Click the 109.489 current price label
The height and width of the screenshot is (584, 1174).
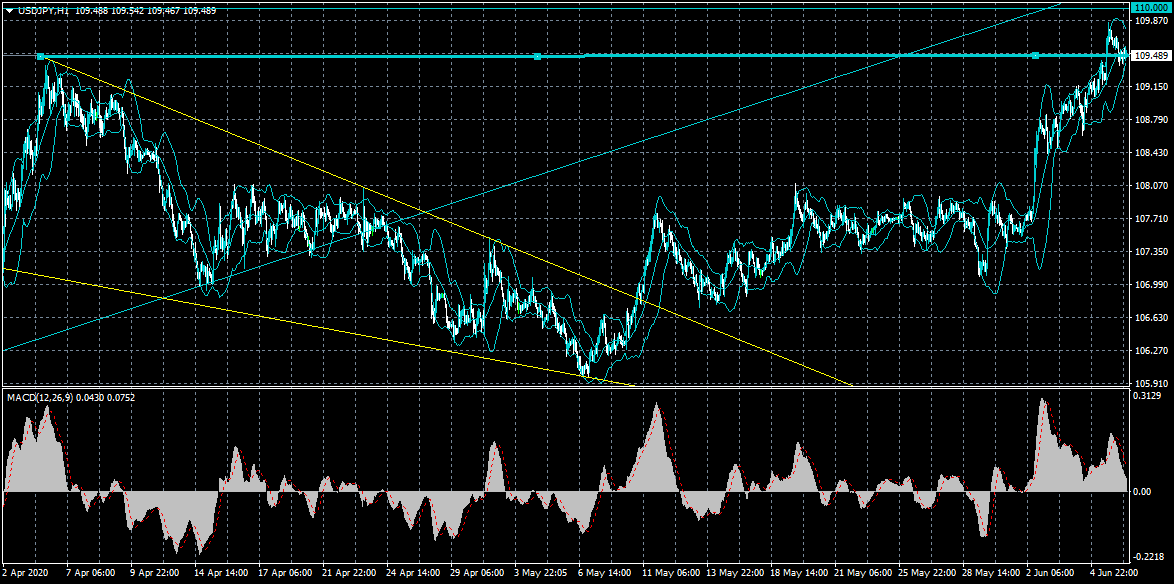coord(1150,56)
